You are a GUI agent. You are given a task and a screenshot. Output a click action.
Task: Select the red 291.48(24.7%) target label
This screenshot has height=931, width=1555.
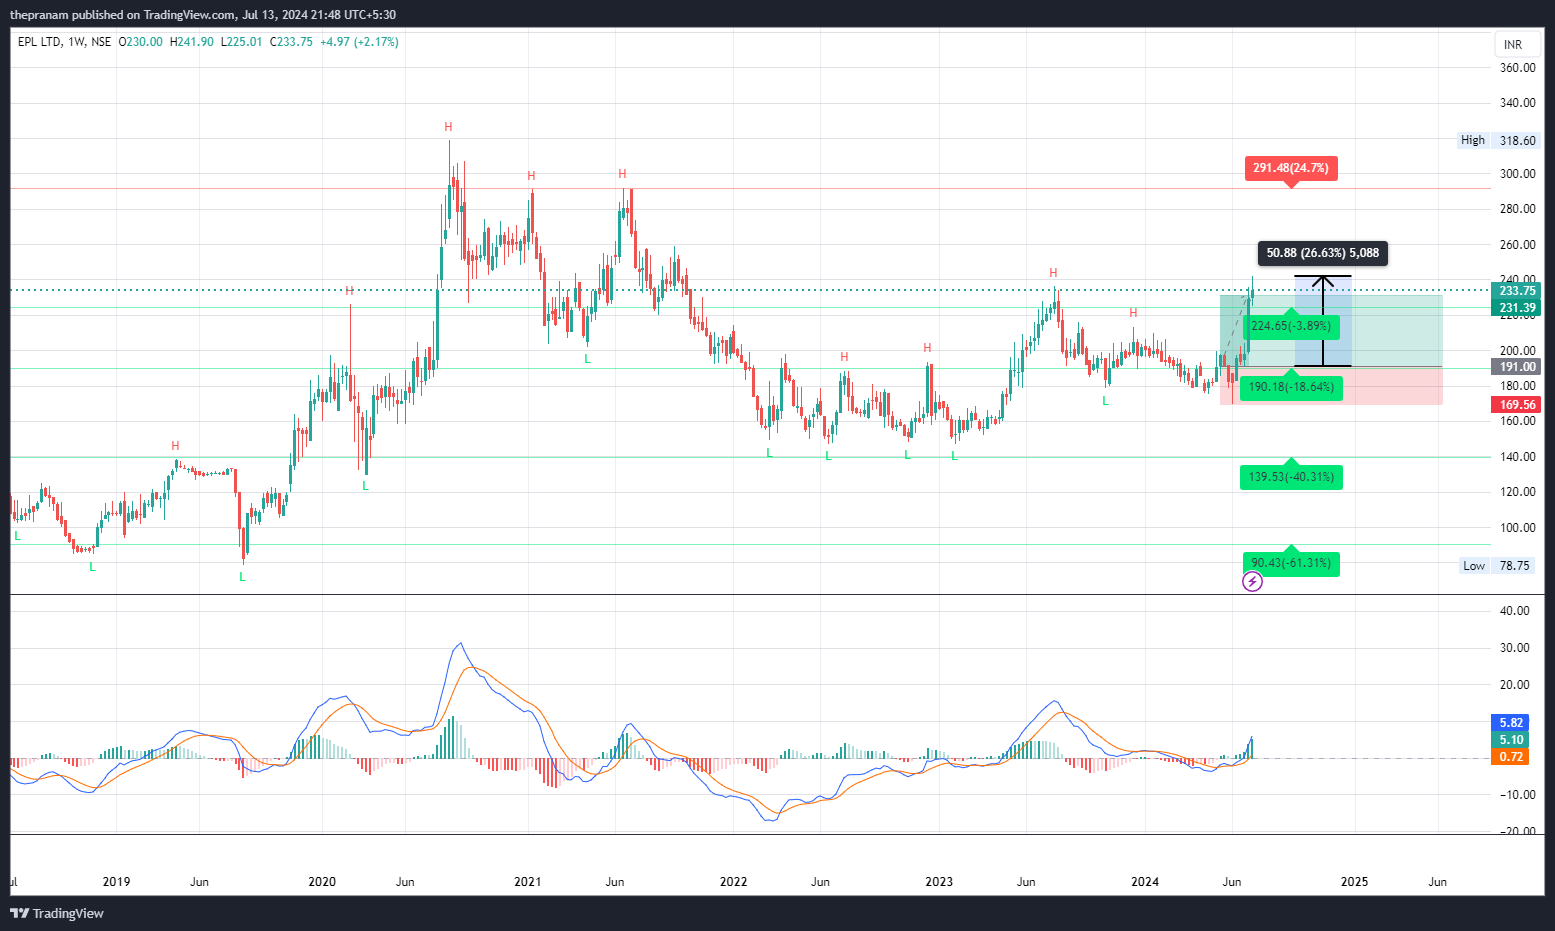point(1291,168)
